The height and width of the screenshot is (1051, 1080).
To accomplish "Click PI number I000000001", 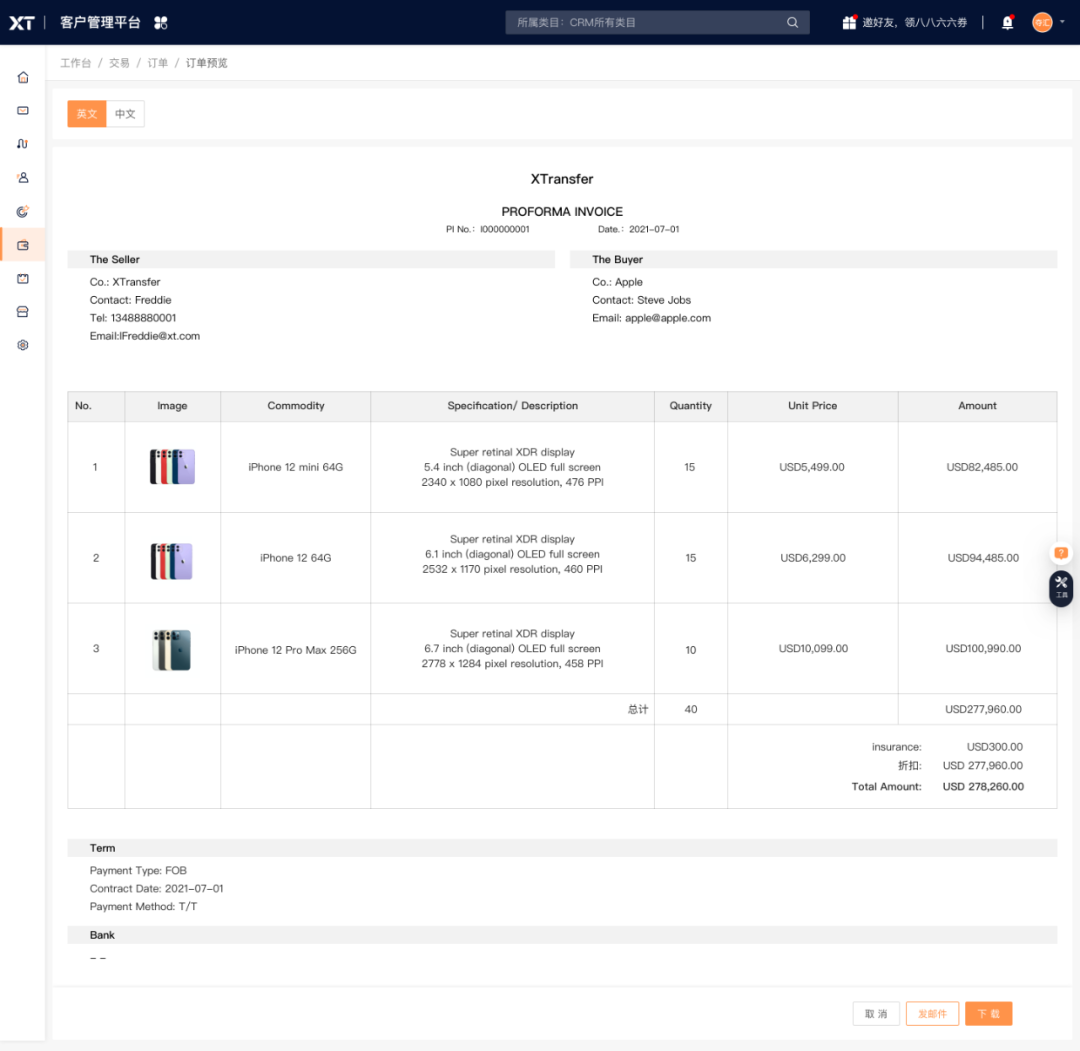I will pos(505,229).
